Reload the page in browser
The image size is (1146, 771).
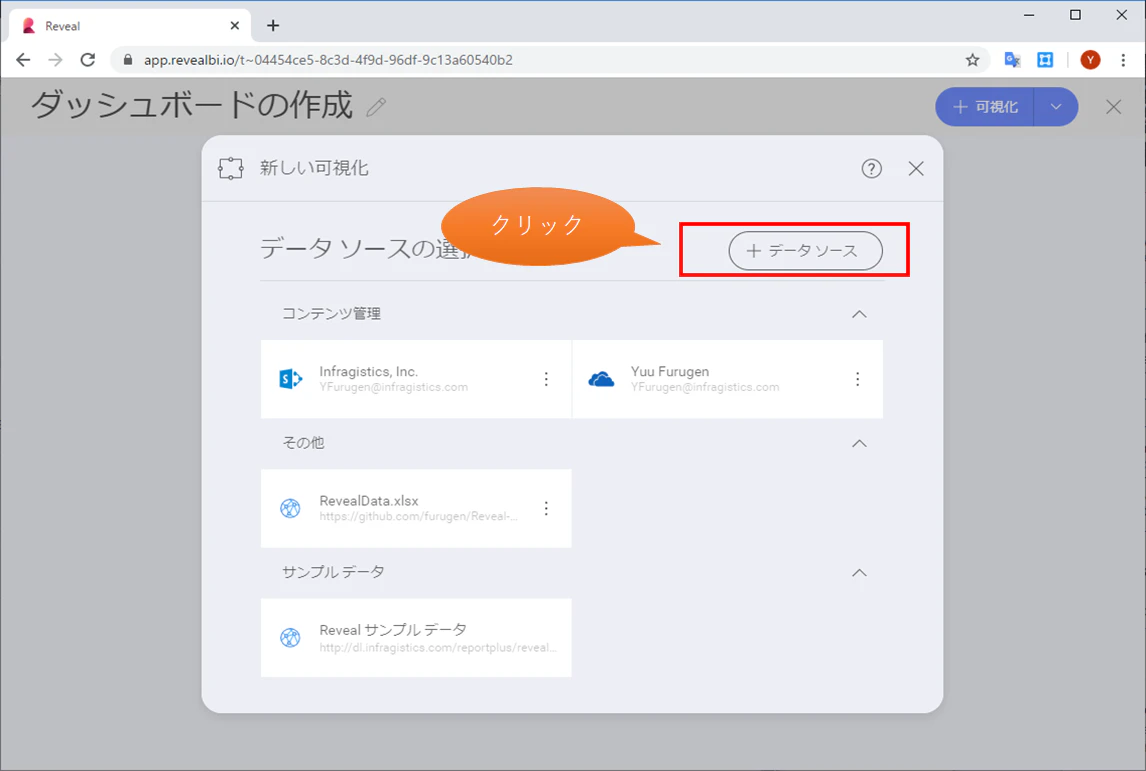coord(88,60)
